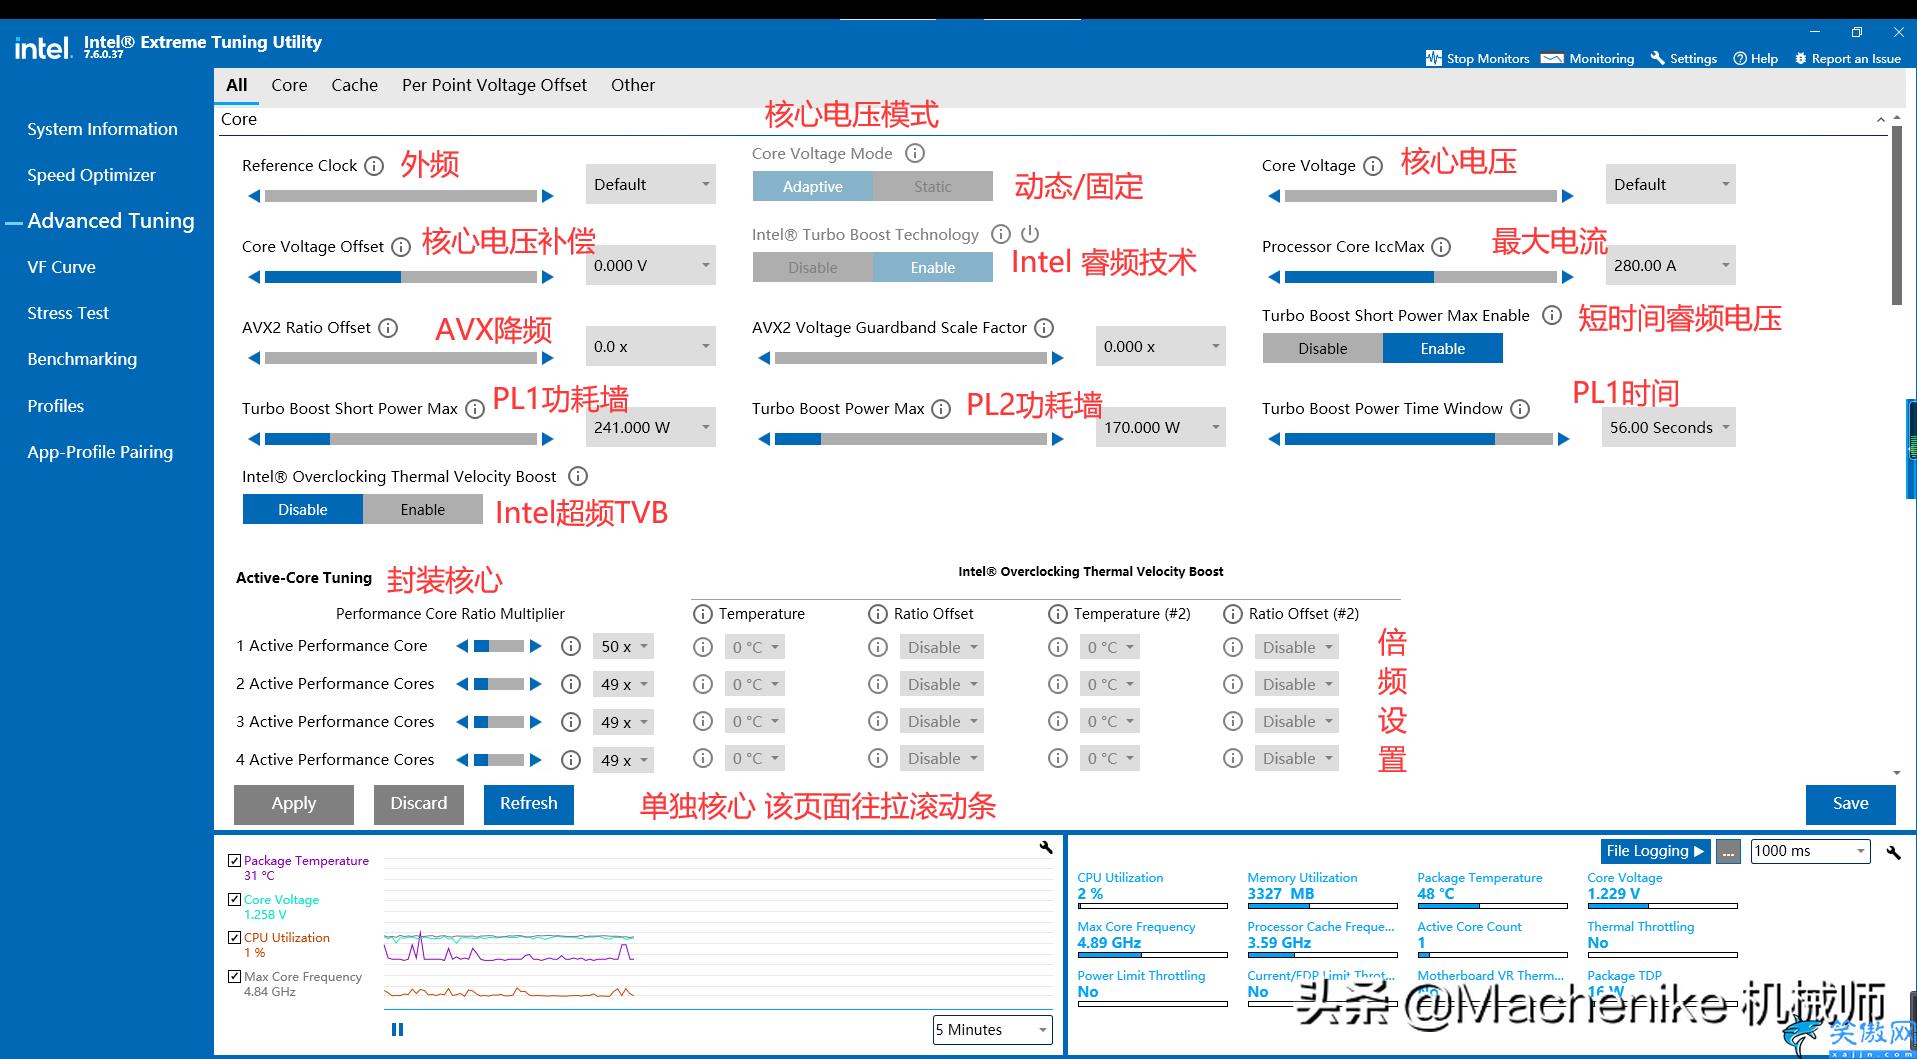Open info for Overclocking Thermal Velocity Boost

point(578,477)
